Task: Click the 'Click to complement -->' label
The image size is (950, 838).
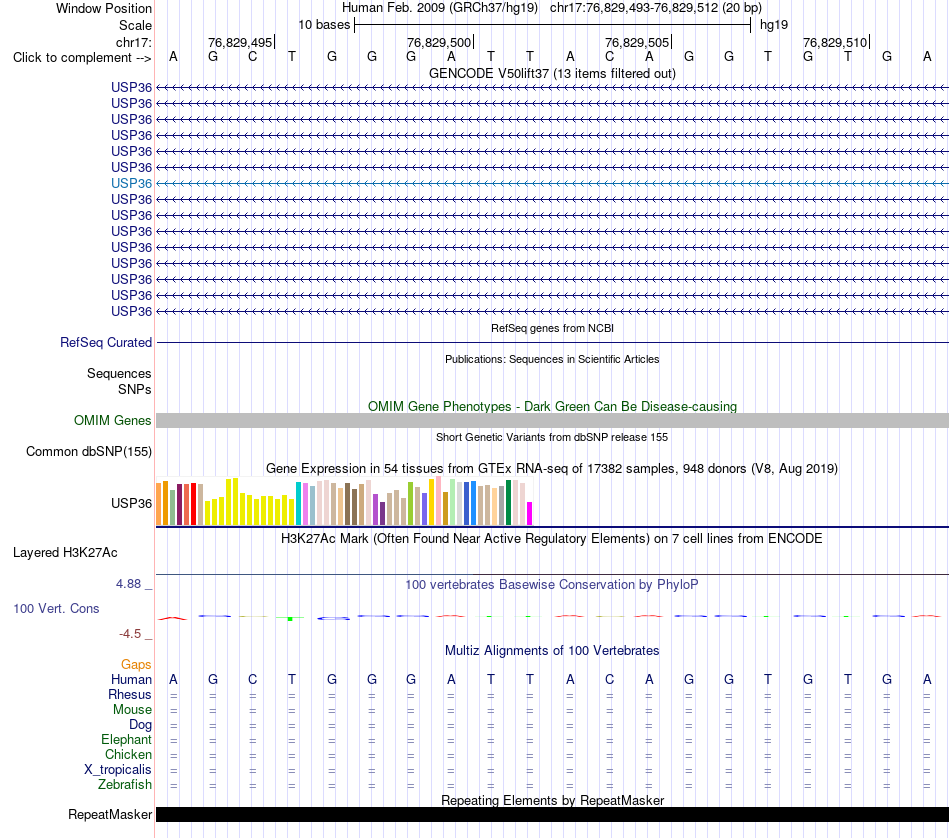Action: (x=82, y=58)
